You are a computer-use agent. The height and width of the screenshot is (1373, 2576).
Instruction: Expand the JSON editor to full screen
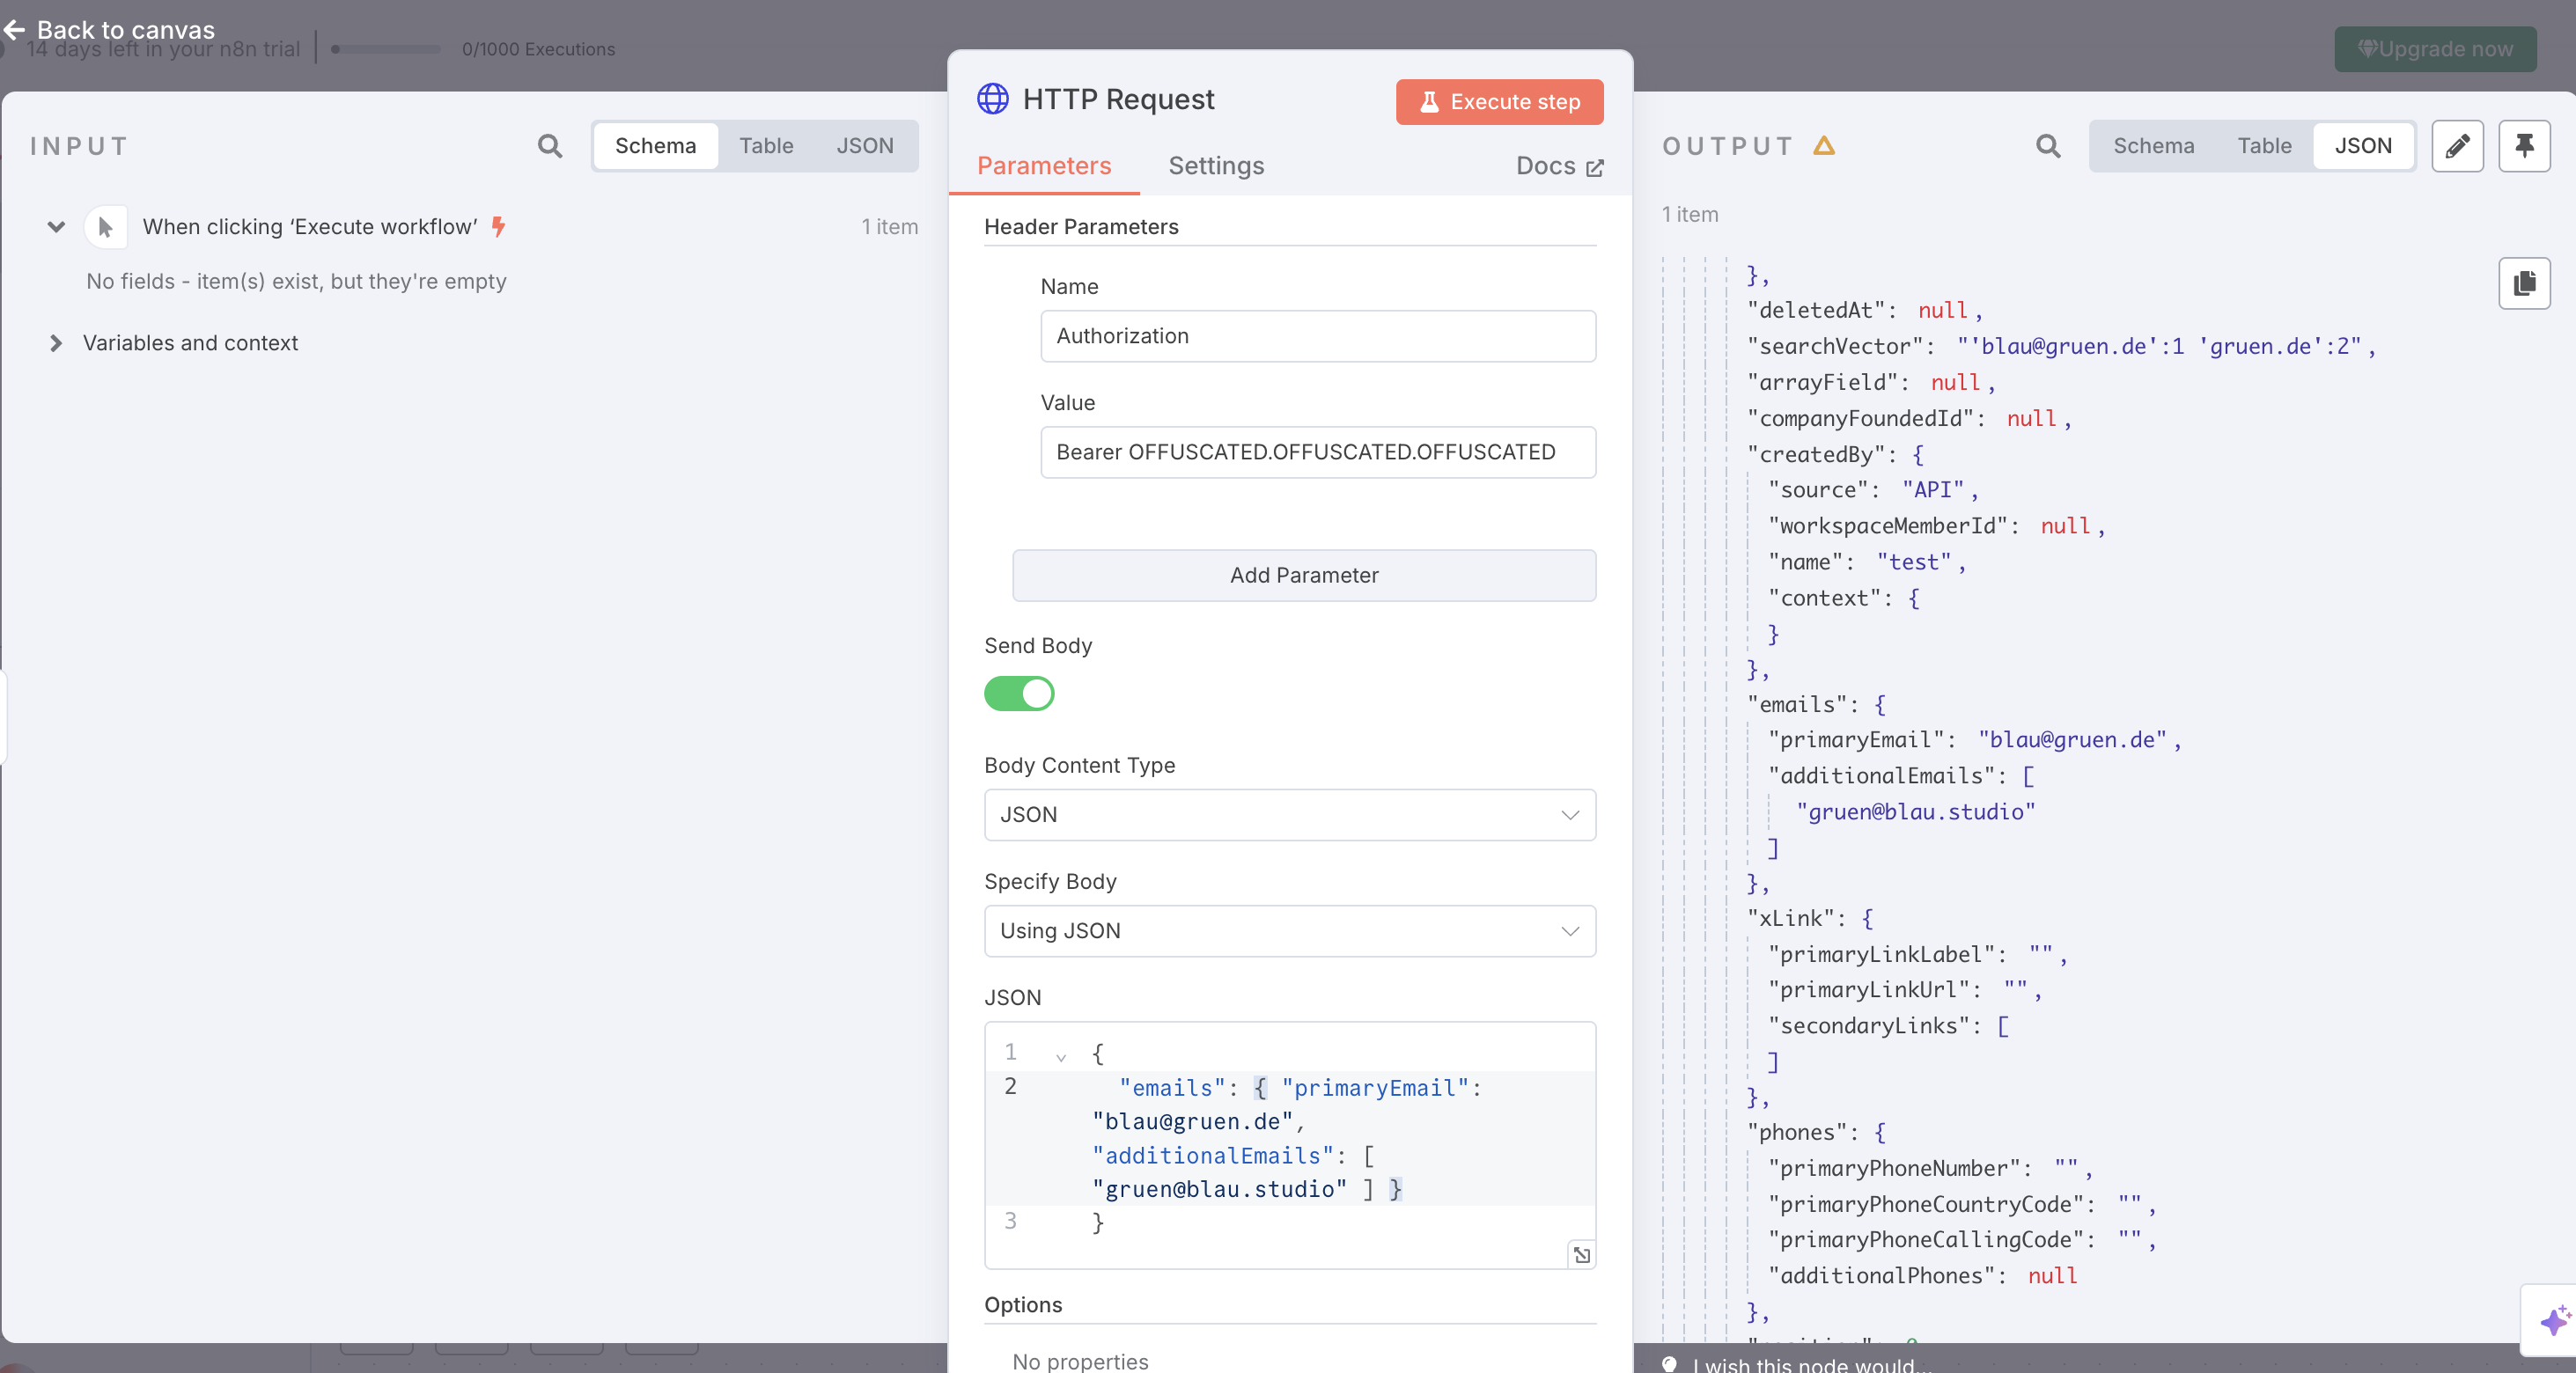click(x=1581, y=1254)
